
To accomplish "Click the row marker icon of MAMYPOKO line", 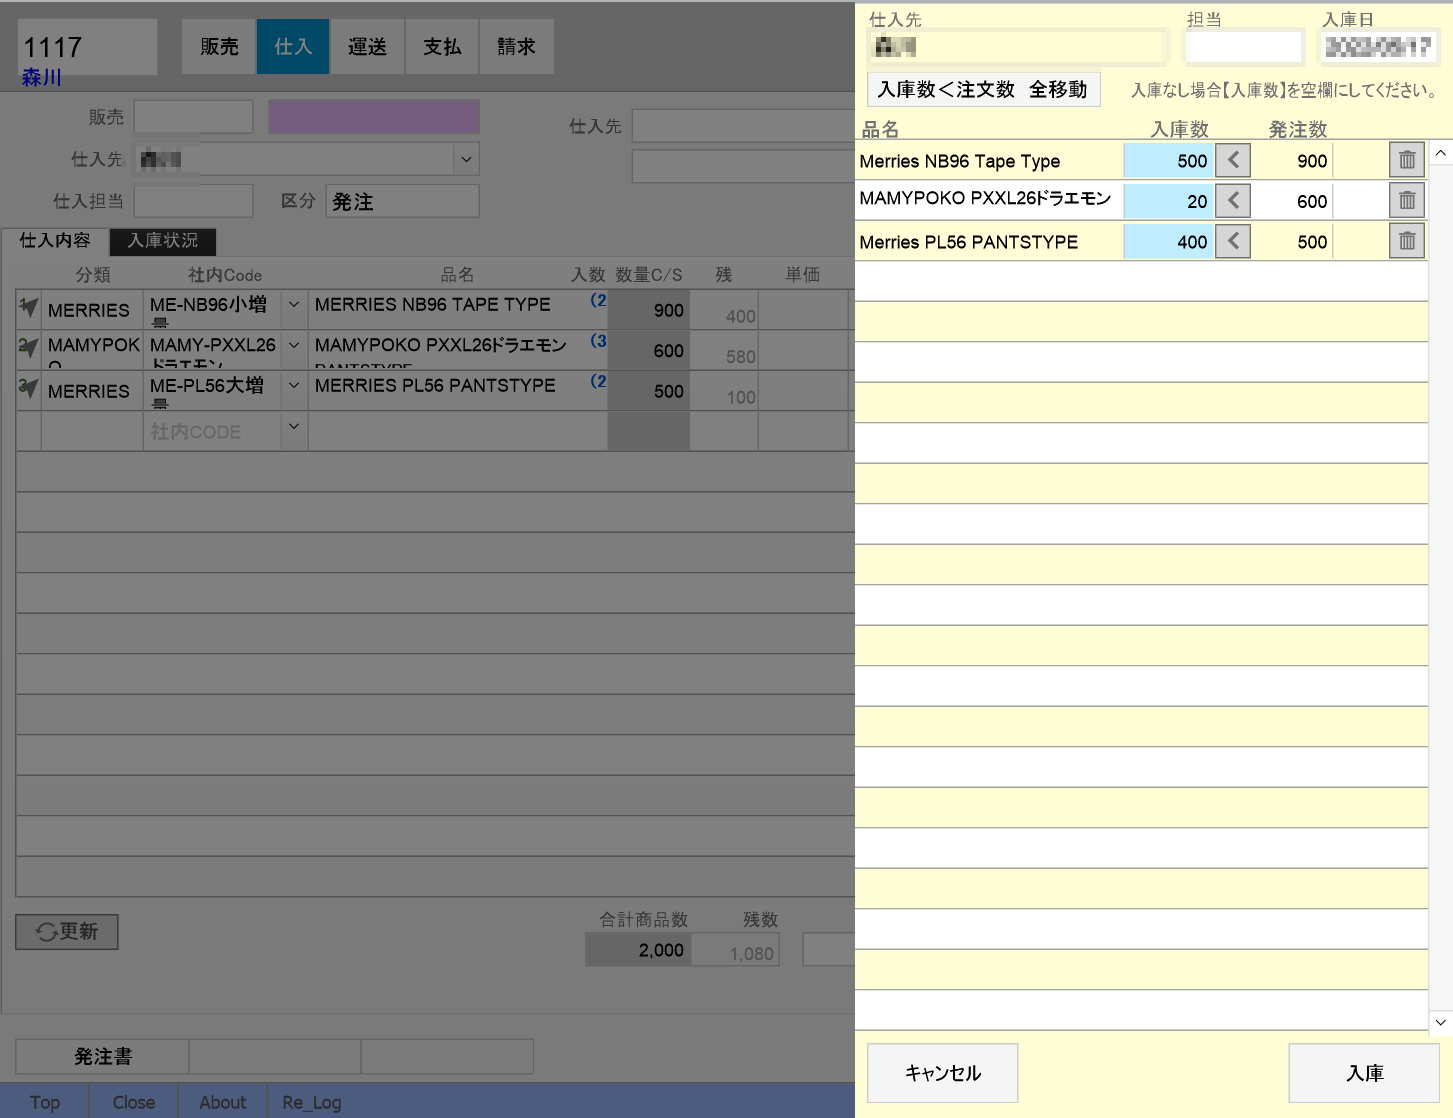I will [28, 349].
